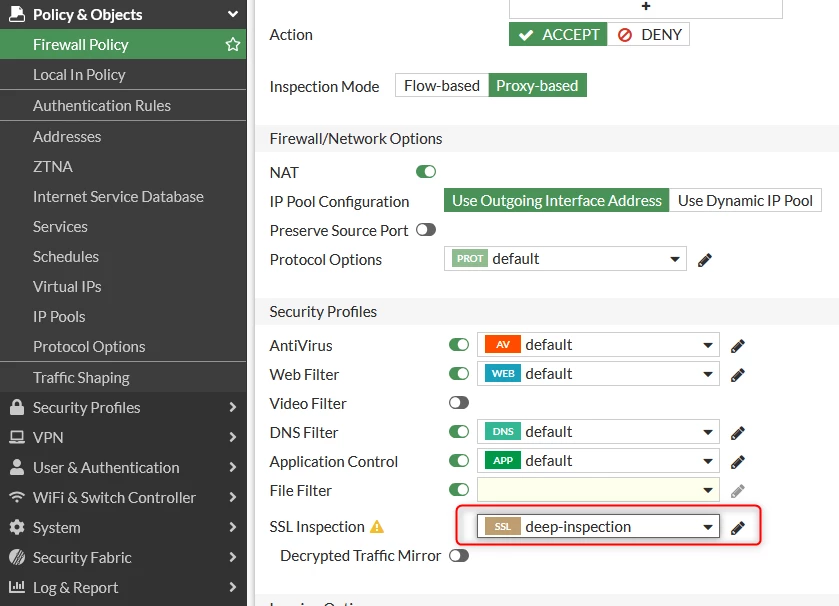Expand the Security Fabric chevron
The height and width of the screenshot is (606, 839).
tap(233, 557)
